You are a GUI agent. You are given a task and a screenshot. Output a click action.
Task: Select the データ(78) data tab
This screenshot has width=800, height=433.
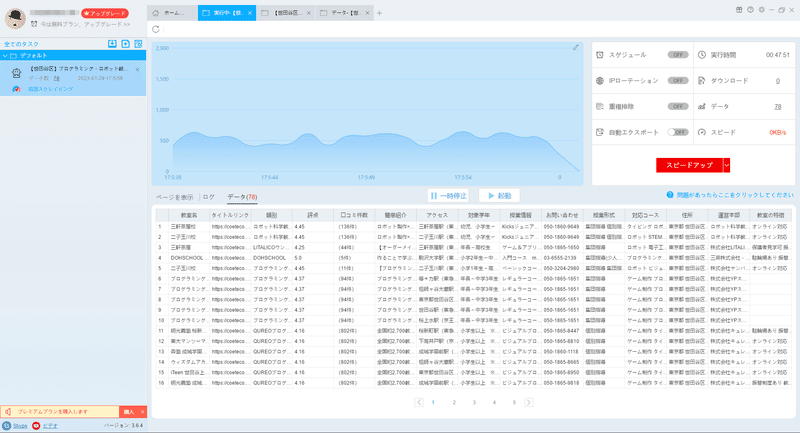(242, 197)
